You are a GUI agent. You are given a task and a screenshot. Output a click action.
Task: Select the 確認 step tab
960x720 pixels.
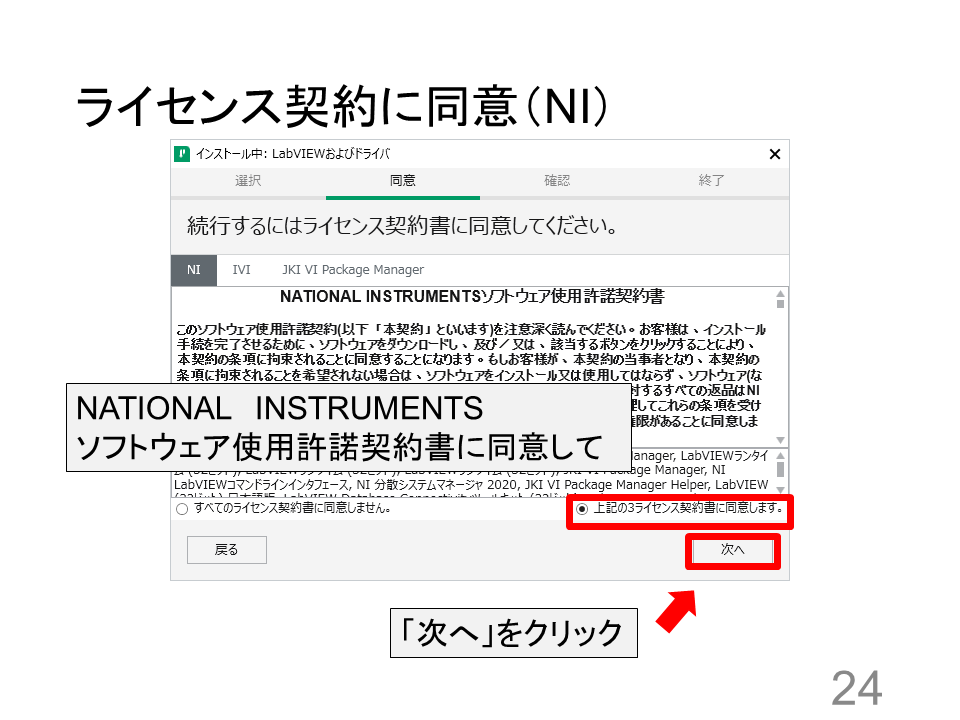(x=557, y=181)
